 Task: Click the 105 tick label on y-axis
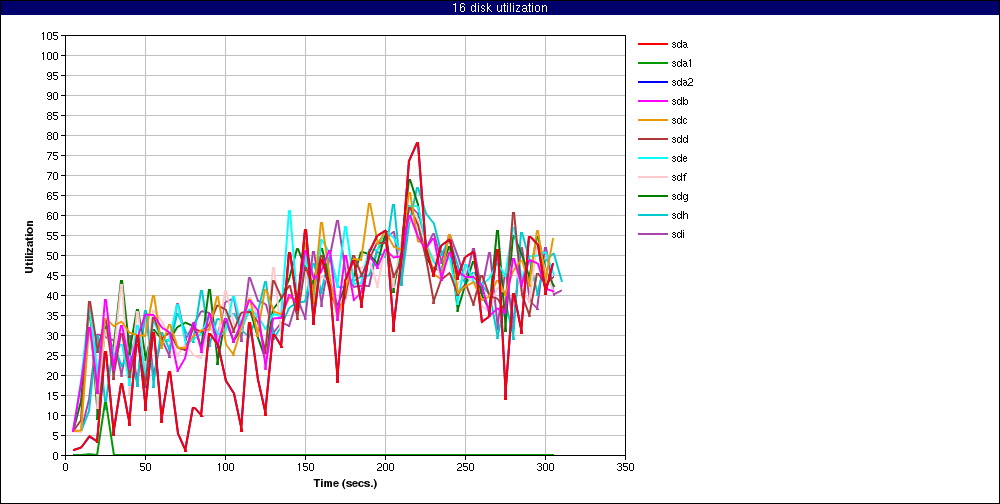click(50, 36)
